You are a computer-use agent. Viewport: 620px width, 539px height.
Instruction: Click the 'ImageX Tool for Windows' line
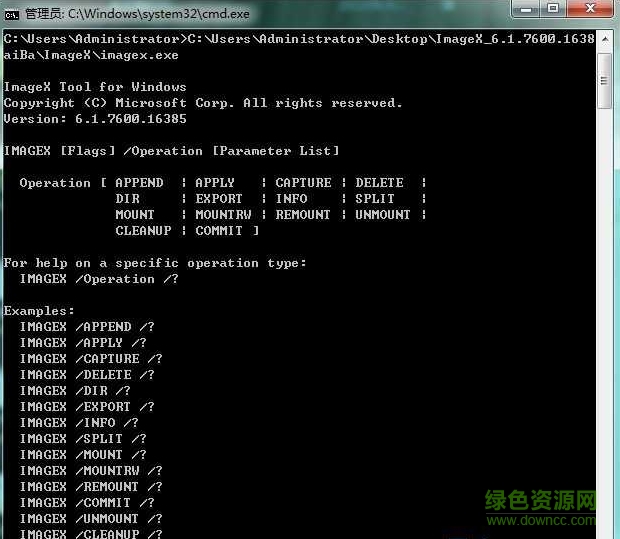[95, 87]
